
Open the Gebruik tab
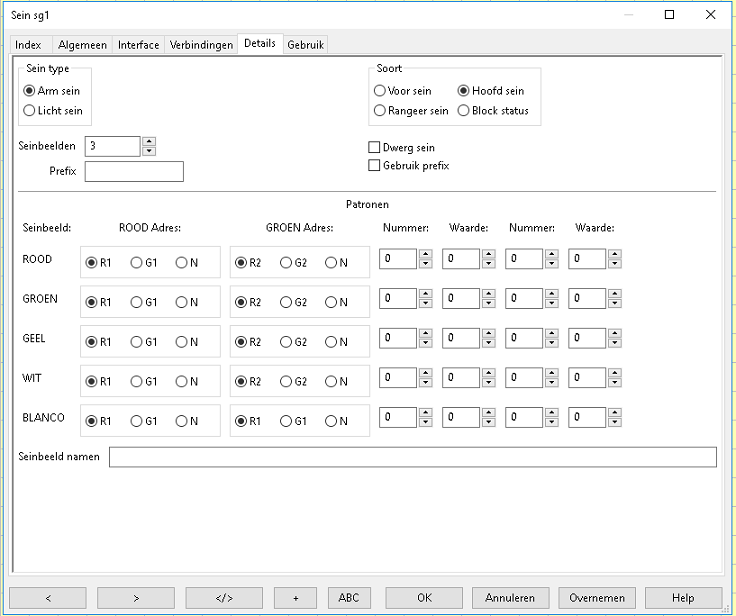[305, 45]
